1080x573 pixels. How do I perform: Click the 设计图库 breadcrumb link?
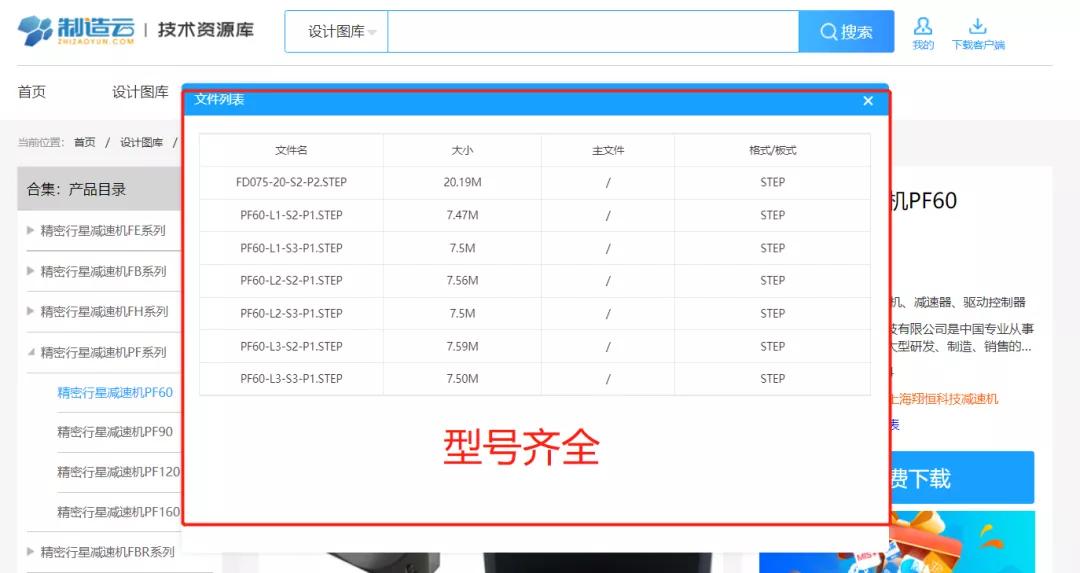[x=141, y=142]
